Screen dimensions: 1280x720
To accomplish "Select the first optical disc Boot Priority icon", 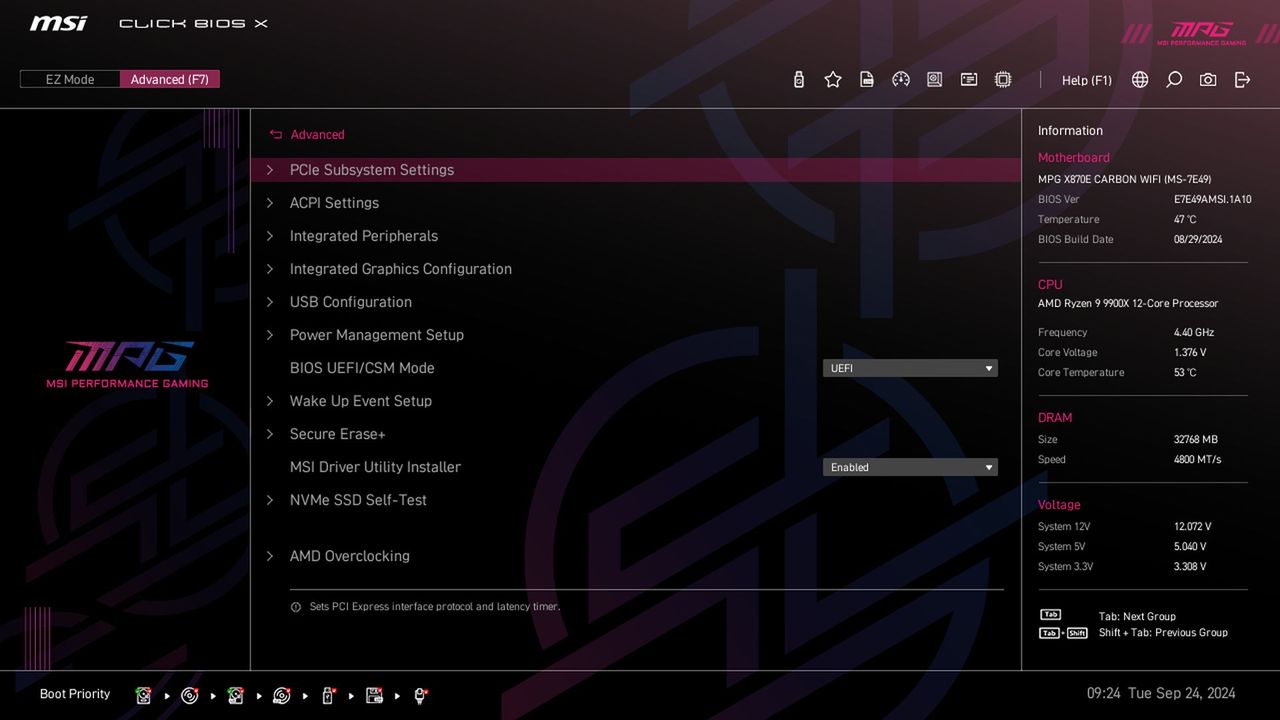I will tap(190, 696).
